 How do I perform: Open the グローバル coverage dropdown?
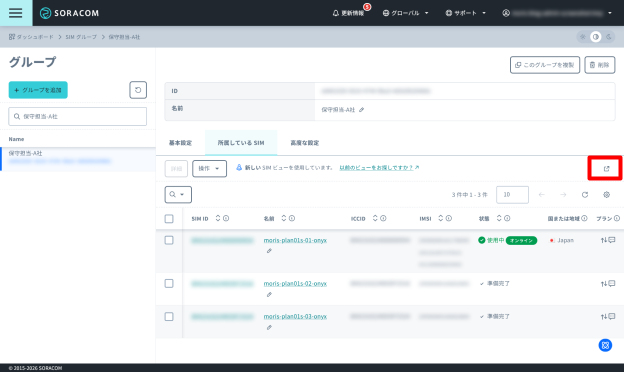[x=406, y=13]
